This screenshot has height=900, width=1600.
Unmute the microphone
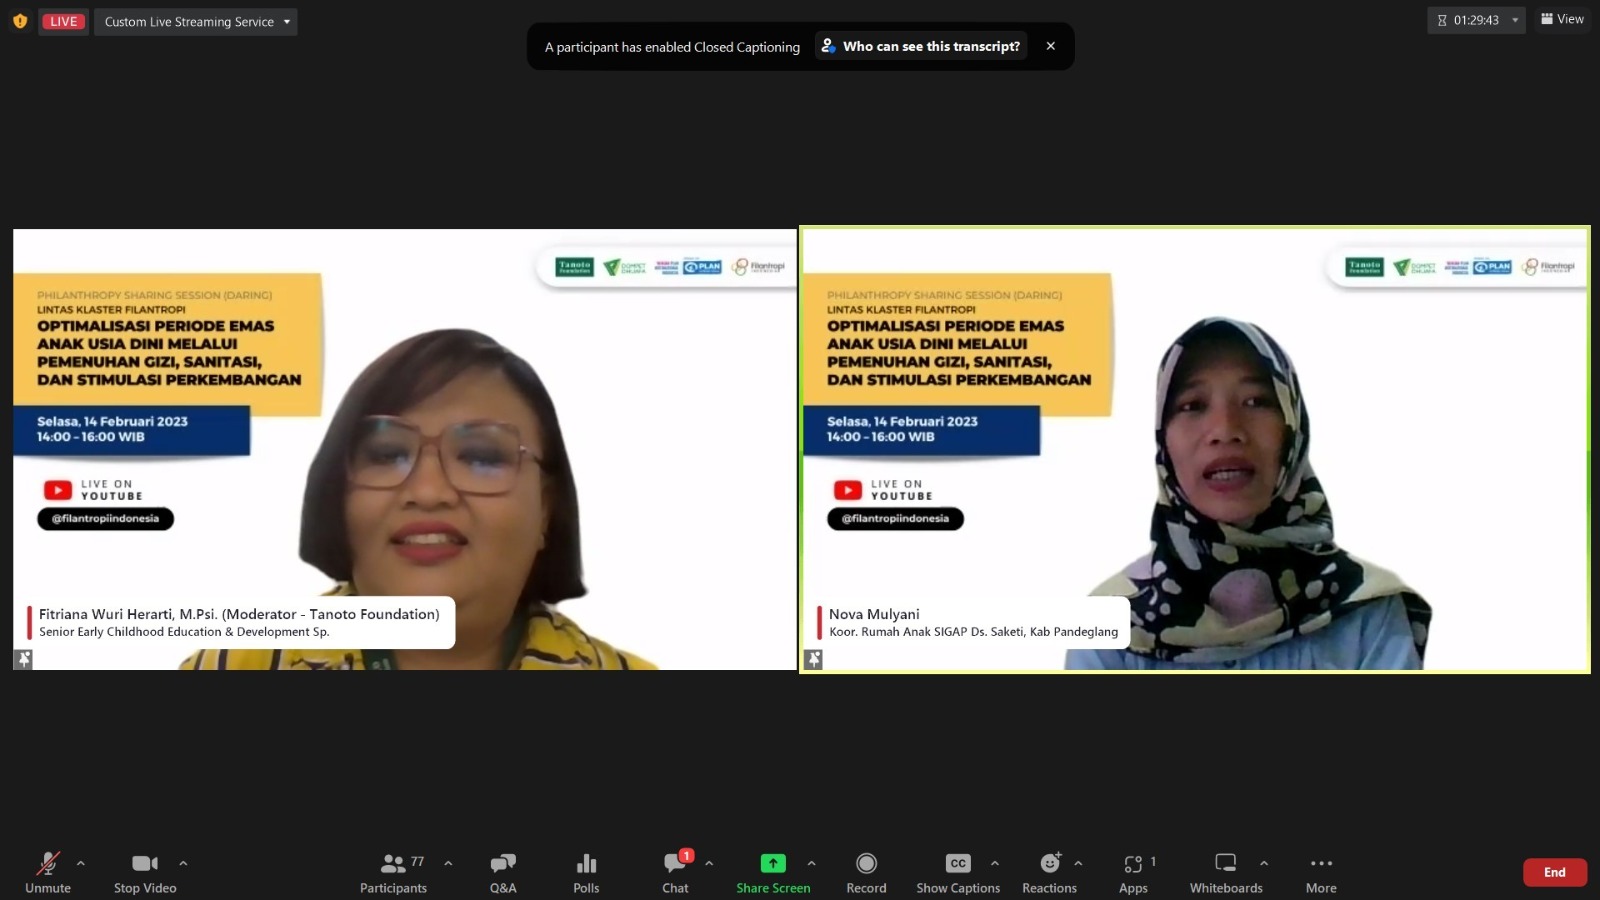click(x=47, y=871)
